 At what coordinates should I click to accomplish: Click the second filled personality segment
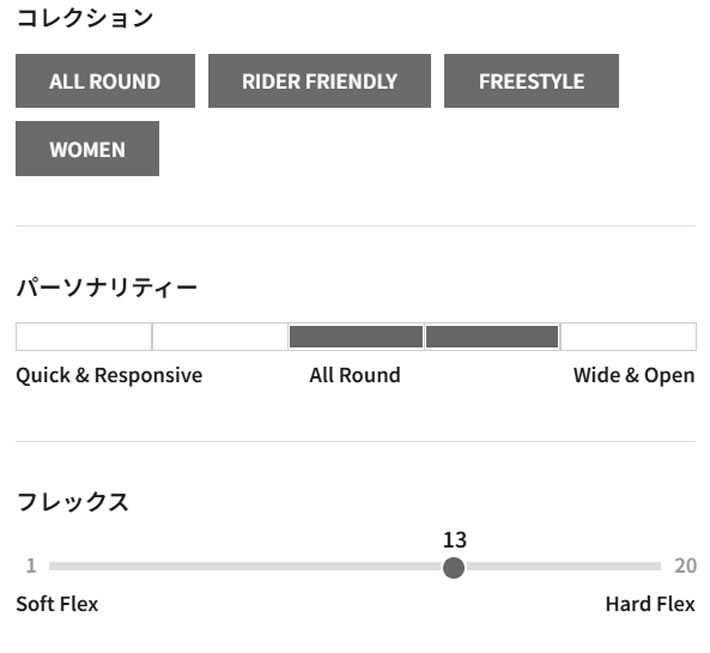pos(492,337)
